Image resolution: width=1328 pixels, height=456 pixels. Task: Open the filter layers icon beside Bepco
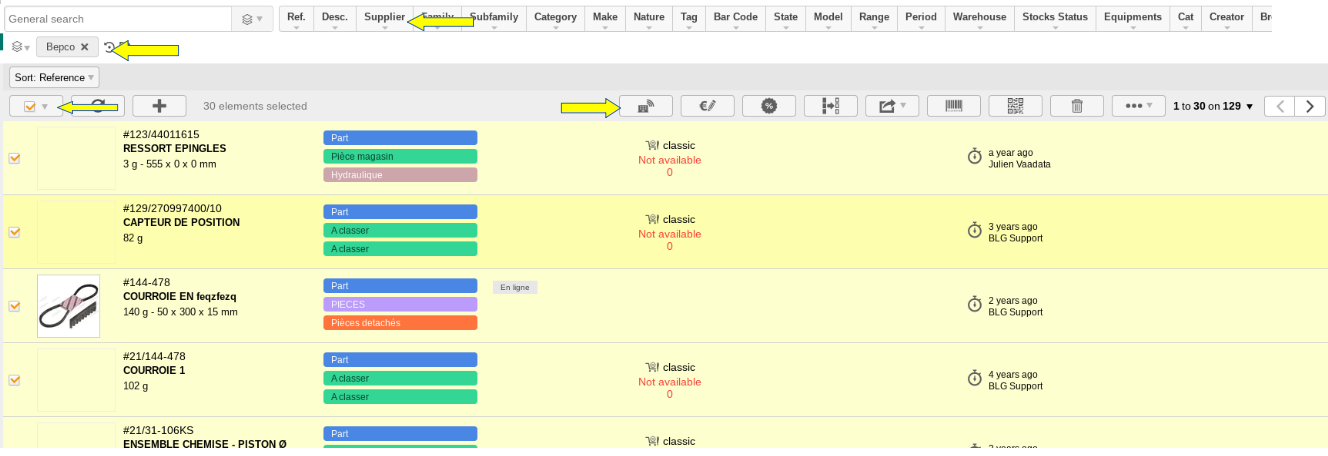tap(20, 47)
